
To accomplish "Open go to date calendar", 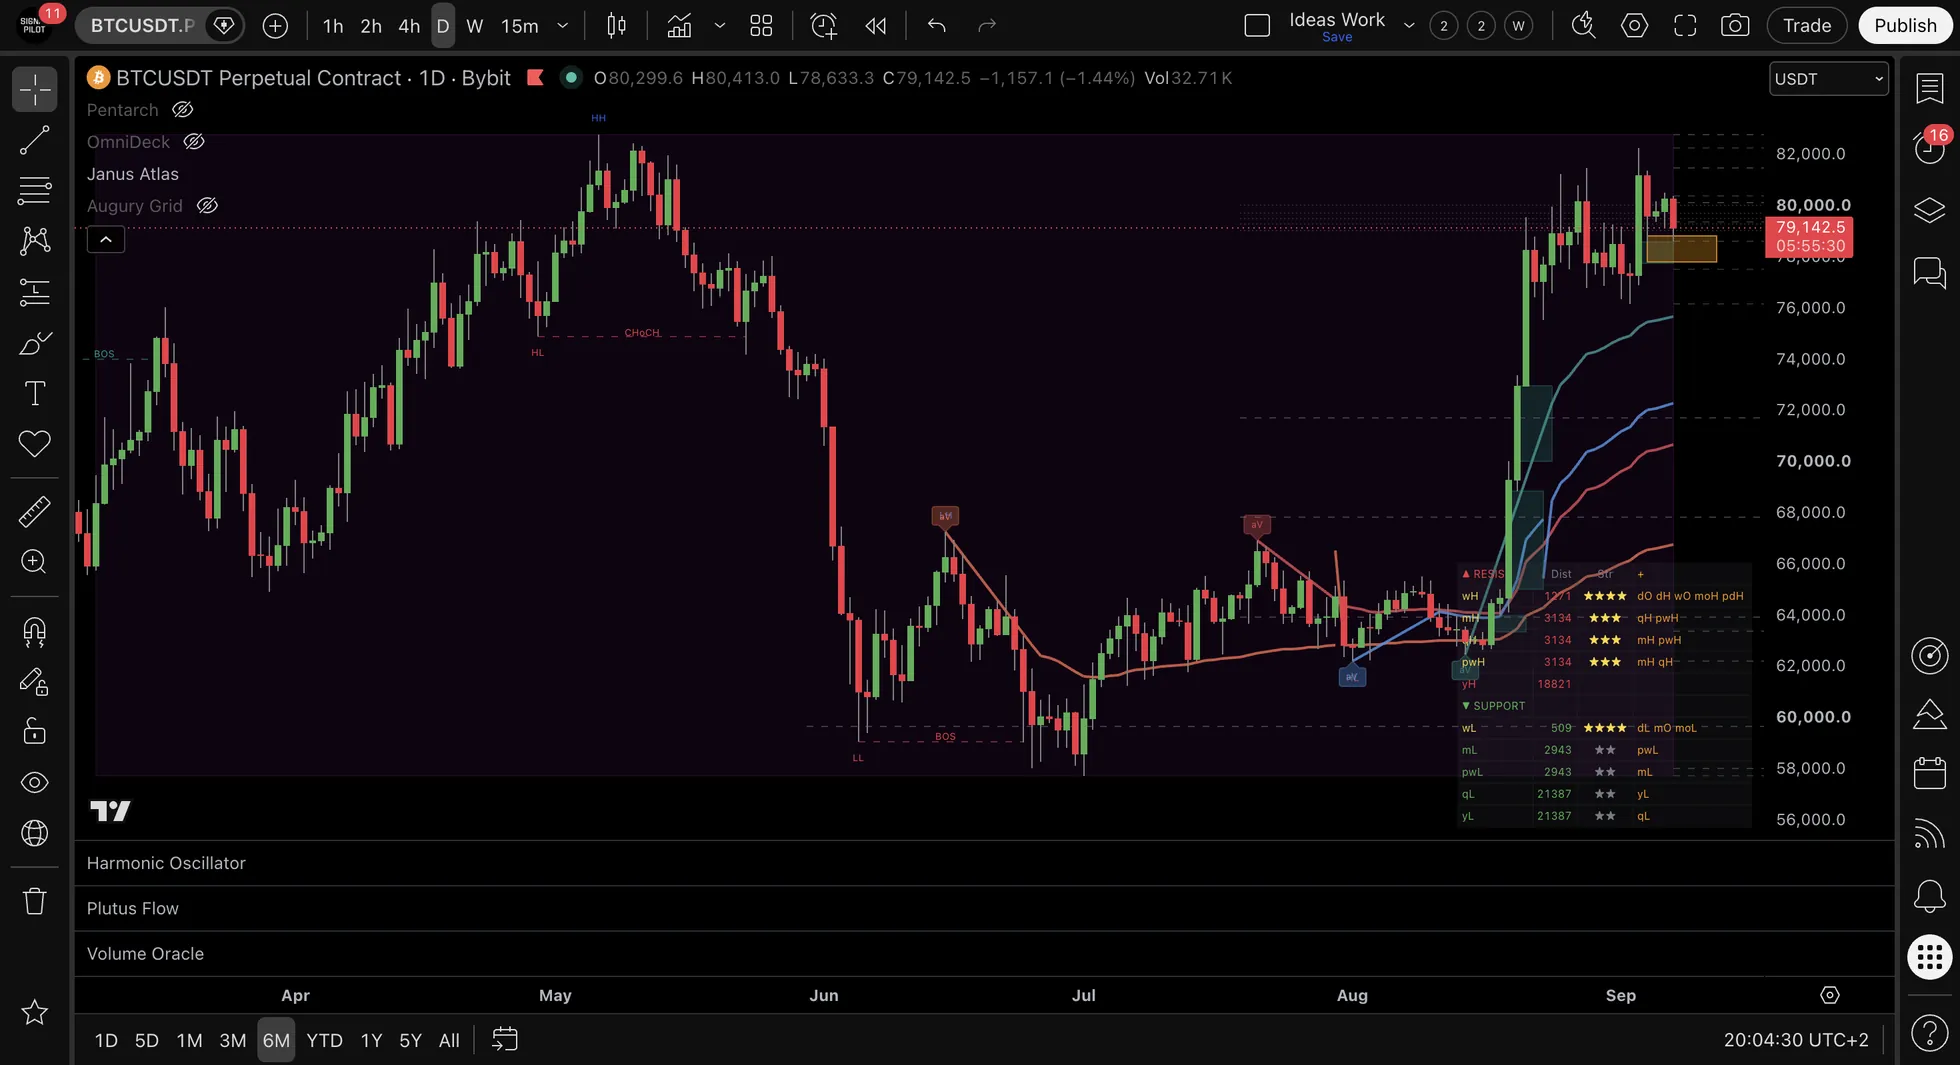I will (505, 1040).
